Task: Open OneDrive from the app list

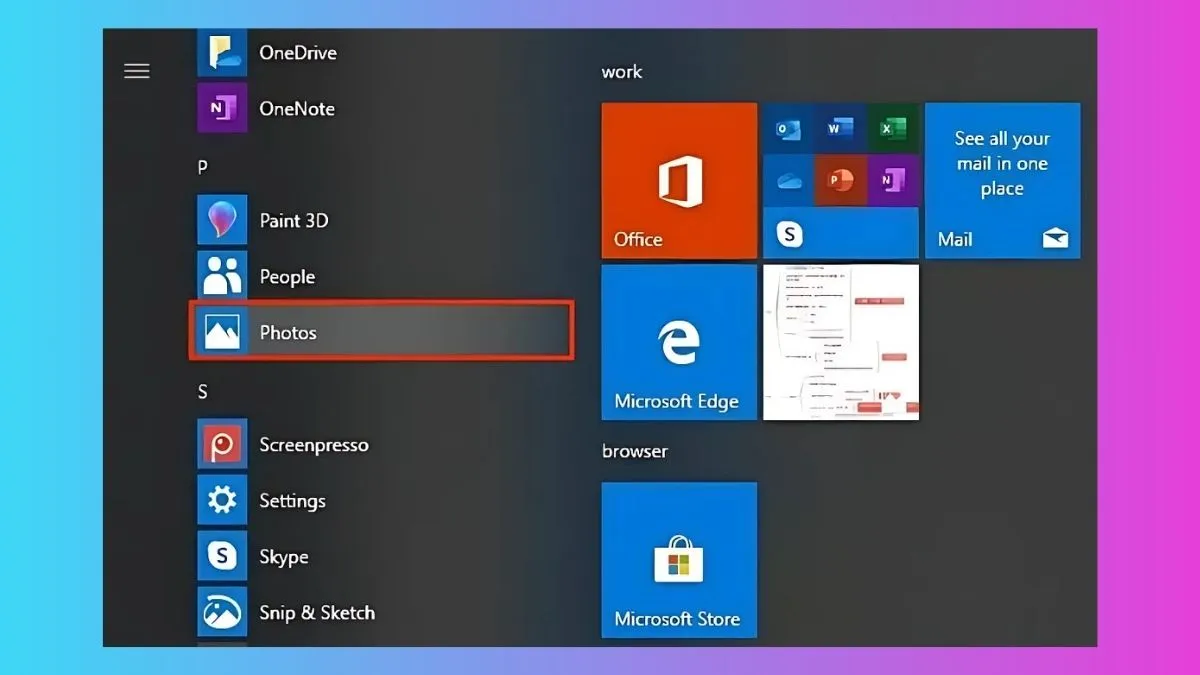Action: click(298, 52)
